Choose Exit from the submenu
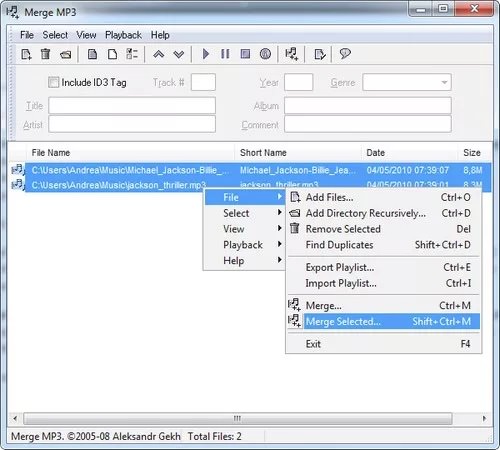500x450 pixels. click(384, 344)
